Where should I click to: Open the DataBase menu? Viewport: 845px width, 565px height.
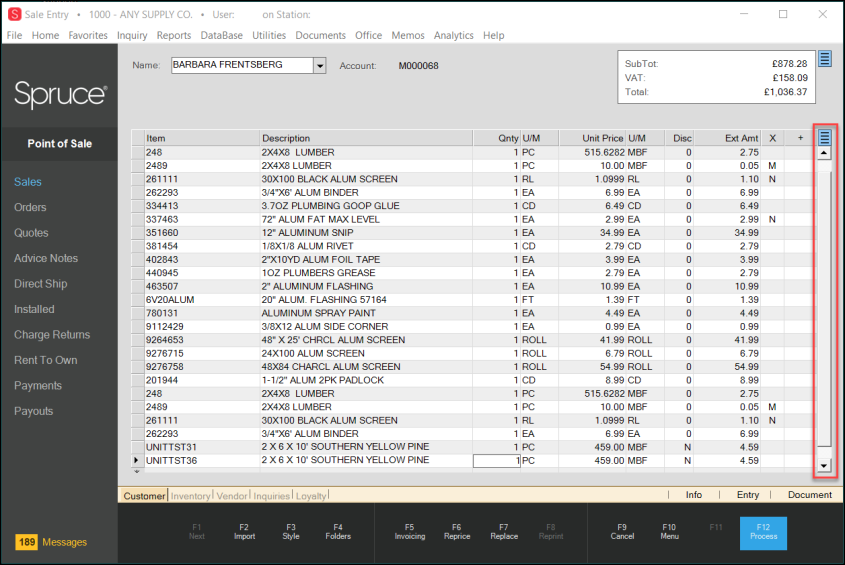[x=221, y=36]
